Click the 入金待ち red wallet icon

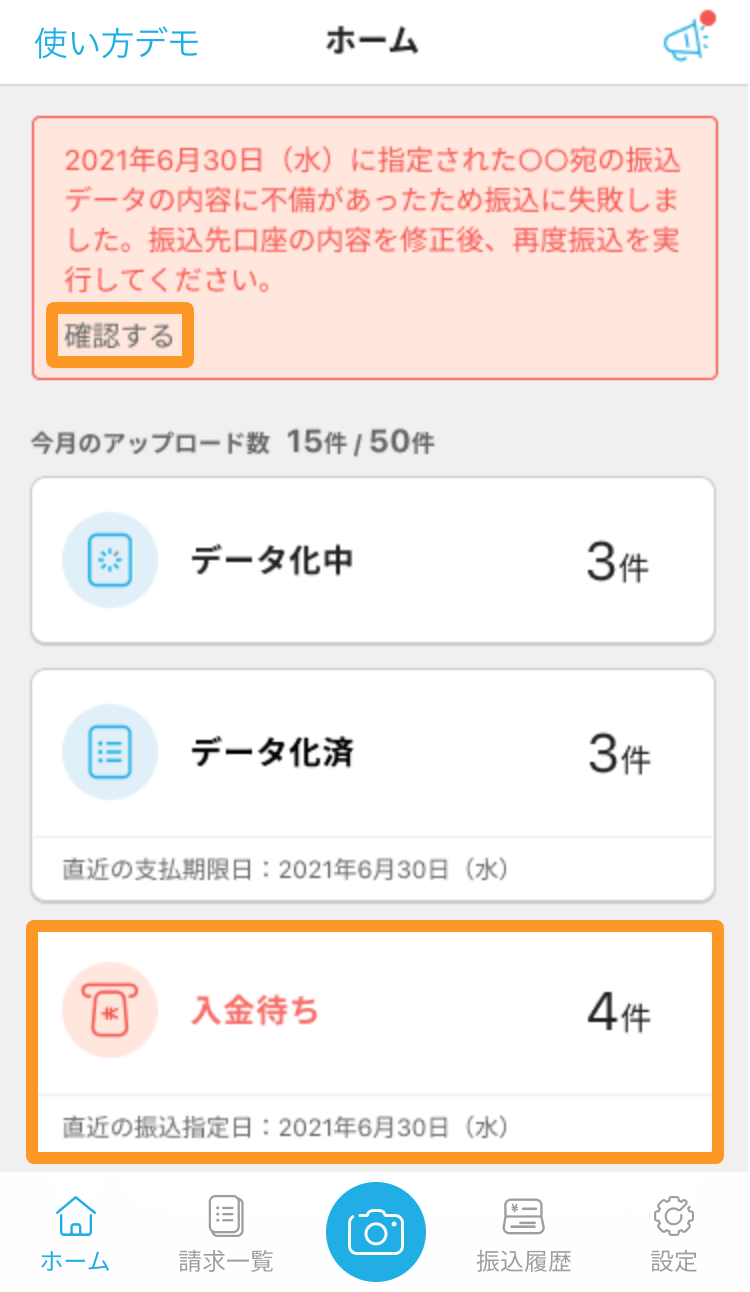(110, 1011)
